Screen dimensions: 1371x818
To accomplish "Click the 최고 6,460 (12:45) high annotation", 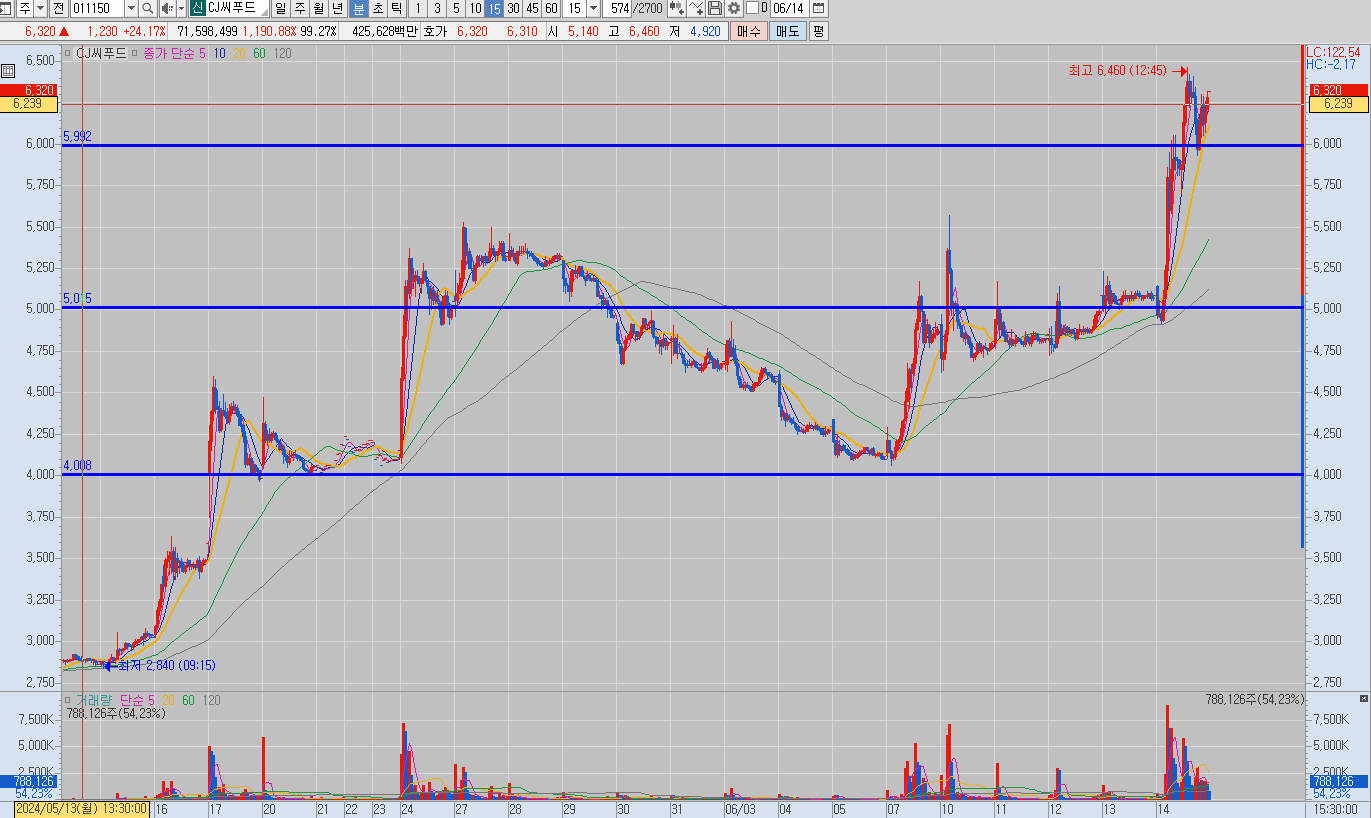I will coord(1117,70).
